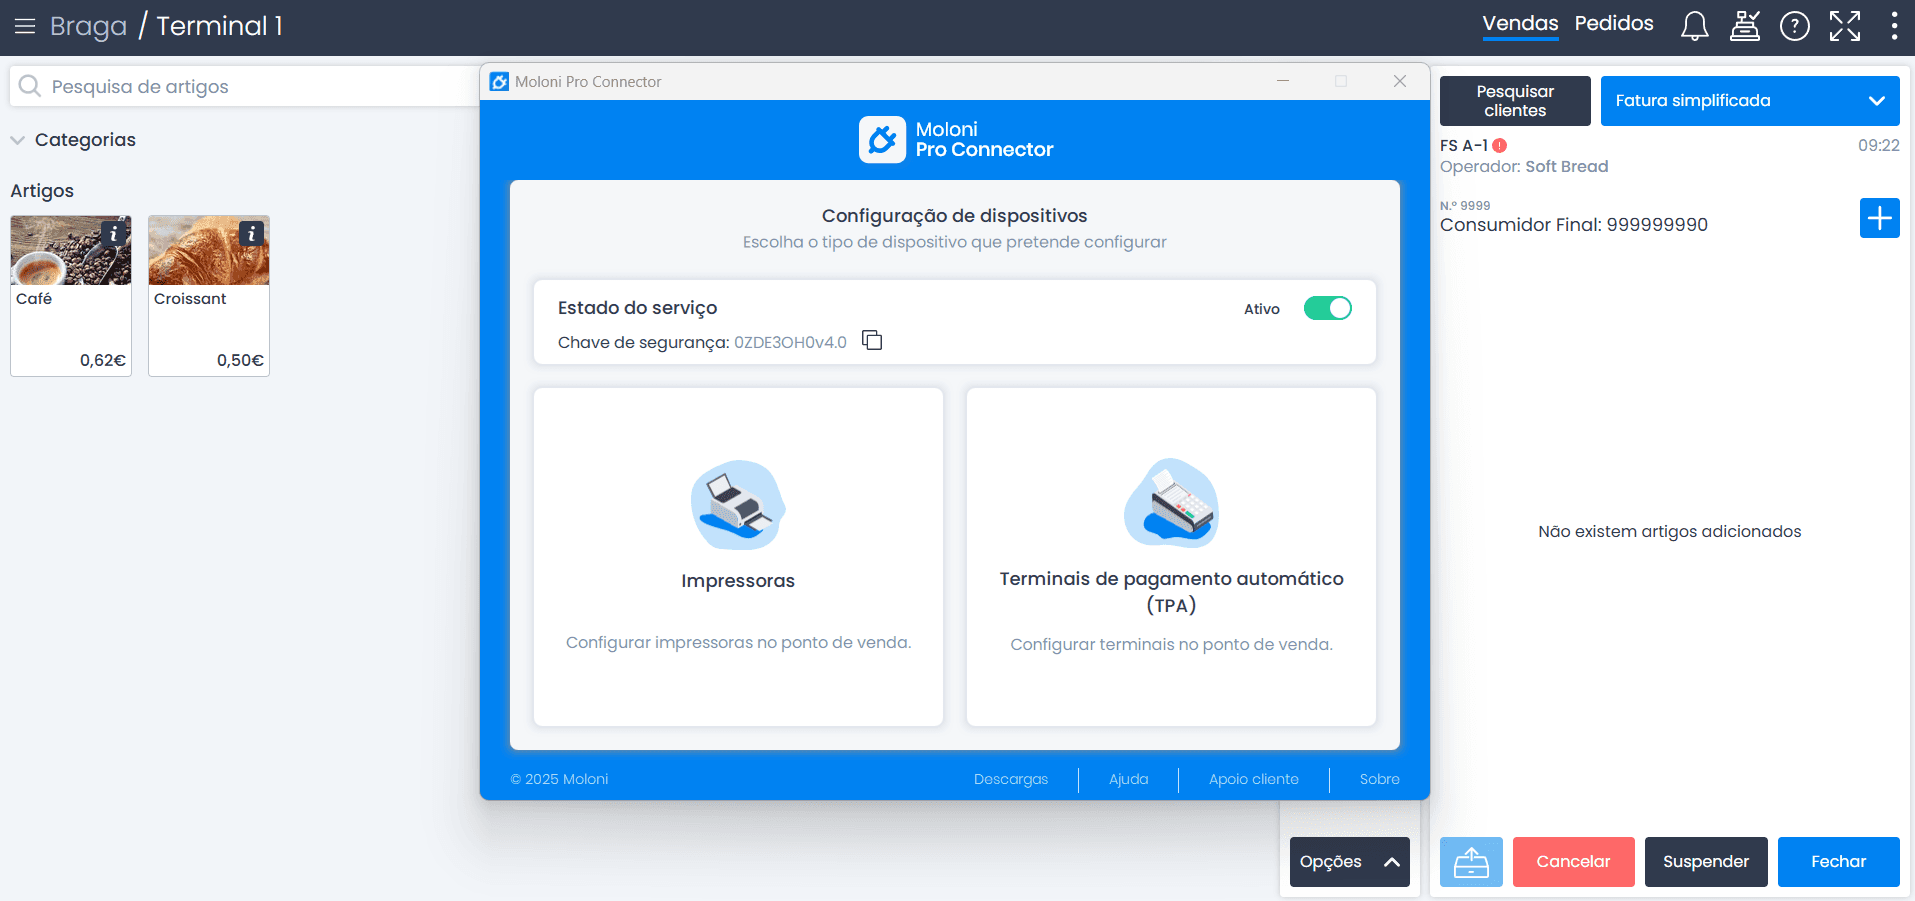1915x901 pixels.
Task: Show info for the Croissant article
Action: (x=252, y=233)
